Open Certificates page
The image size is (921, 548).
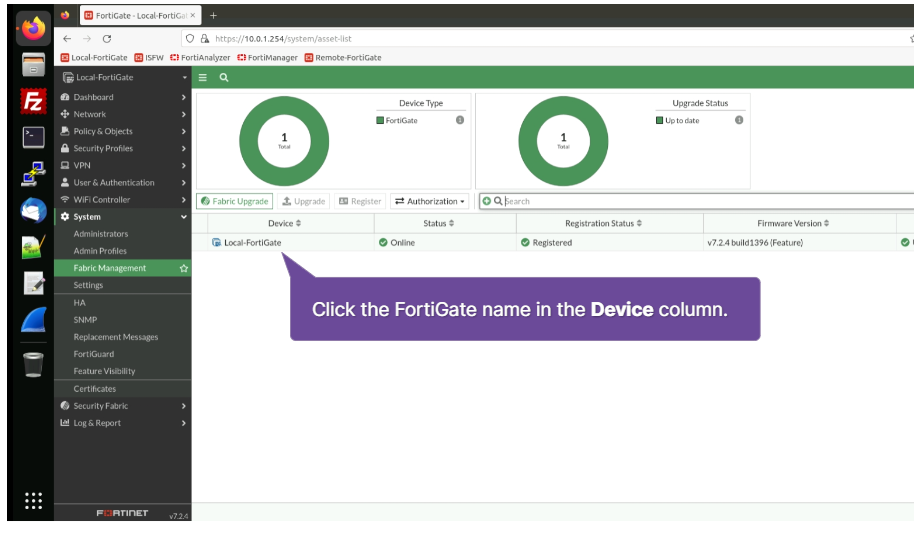pyautogui.click(x=95, y=389)
